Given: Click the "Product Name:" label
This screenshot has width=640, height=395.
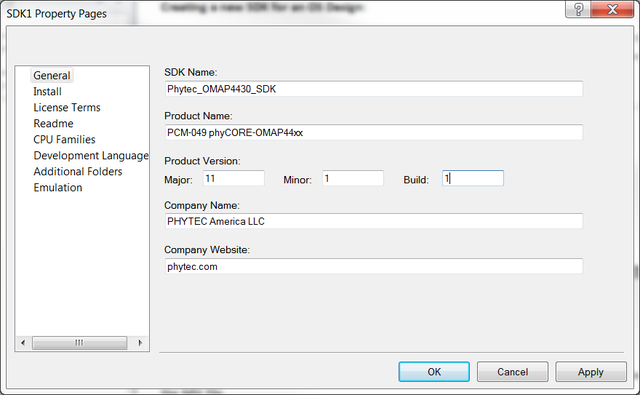Looking at the screenshot, I should click(198, 116).
